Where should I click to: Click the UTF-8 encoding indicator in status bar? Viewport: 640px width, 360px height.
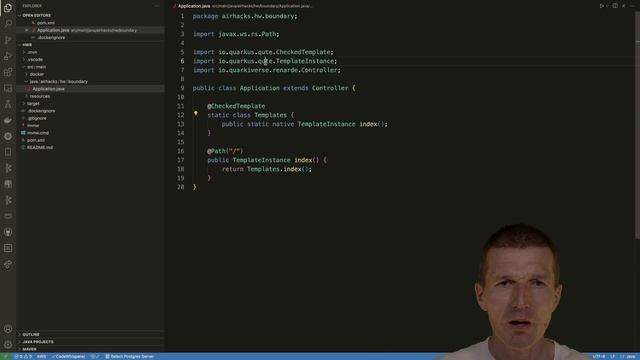tap(598, 356)
